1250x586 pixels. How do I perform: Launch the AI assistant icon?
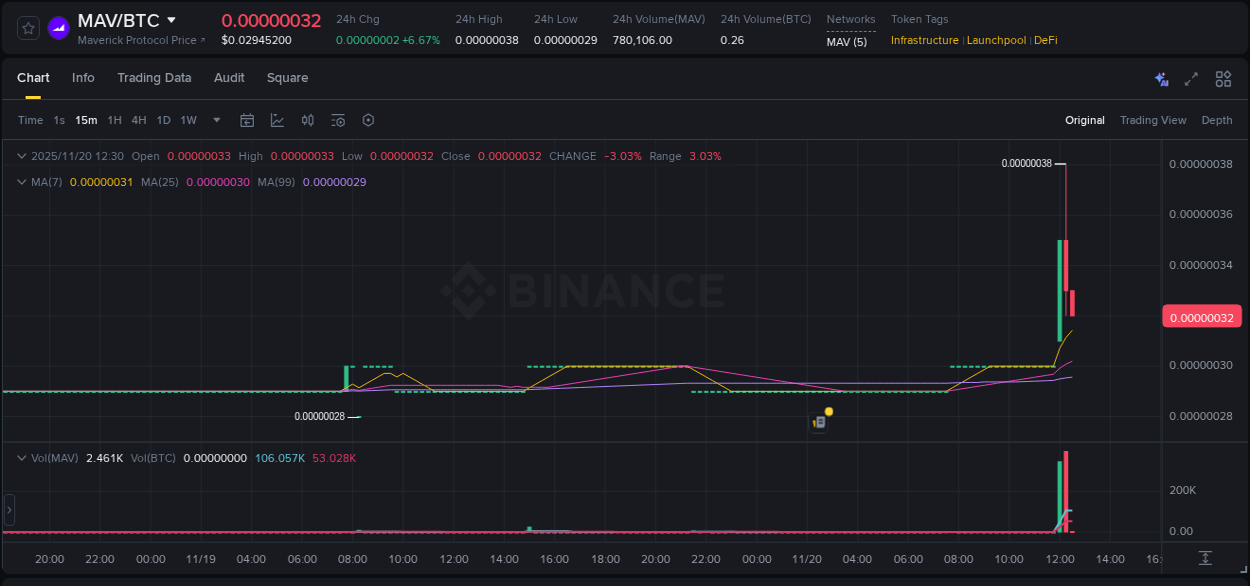pyautogui.click(x=1160, y=78)
